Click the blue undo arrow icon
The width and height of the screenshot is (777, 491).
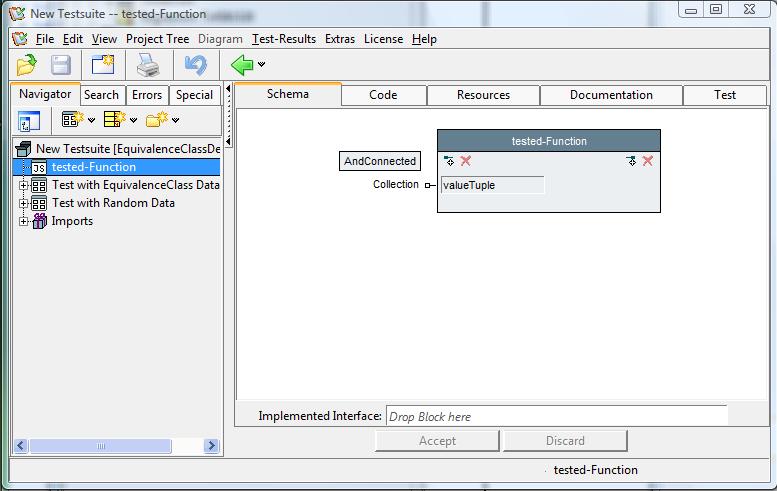point(195,65)
